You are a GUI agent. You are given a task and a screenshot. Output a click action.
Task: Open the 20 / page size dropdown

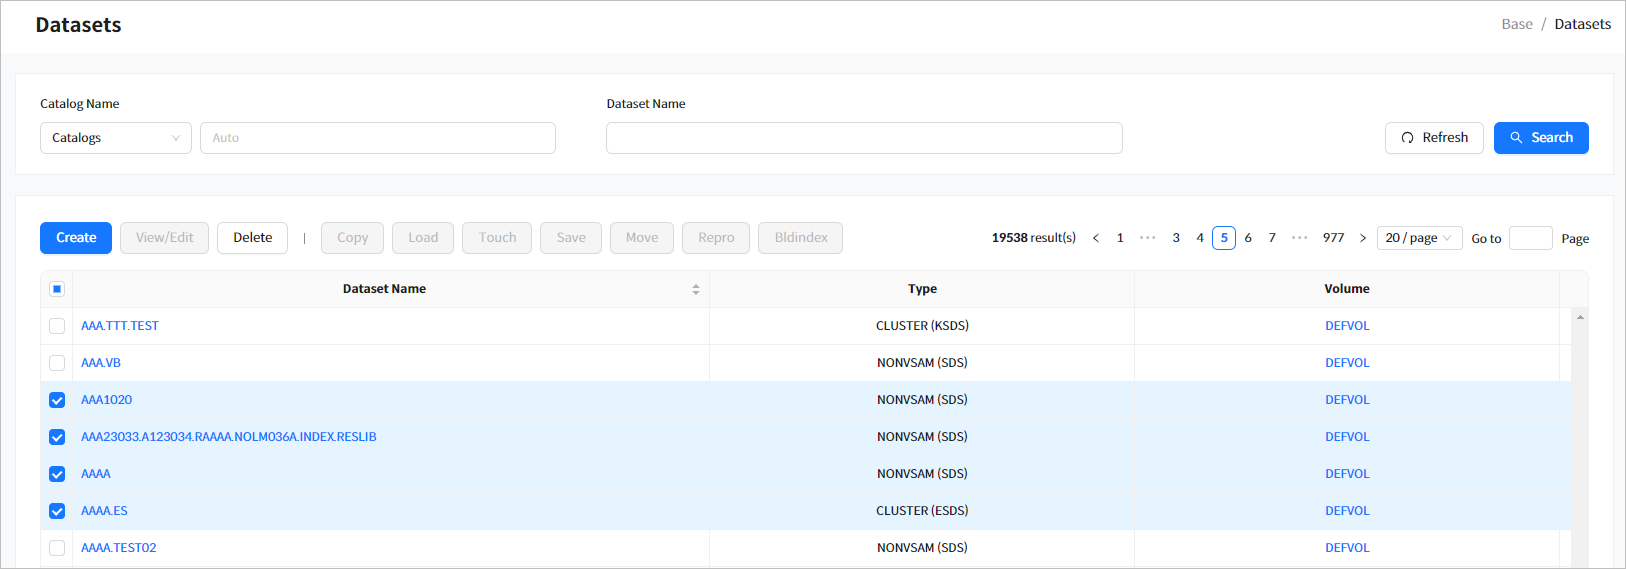(1419, 238)
